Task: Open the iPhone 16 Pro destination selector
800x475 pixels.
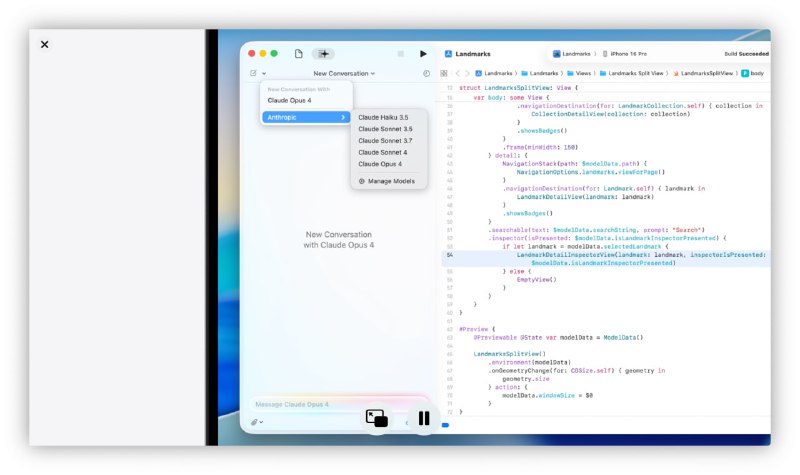Action: pyautogui.click(x=624, y=54)
